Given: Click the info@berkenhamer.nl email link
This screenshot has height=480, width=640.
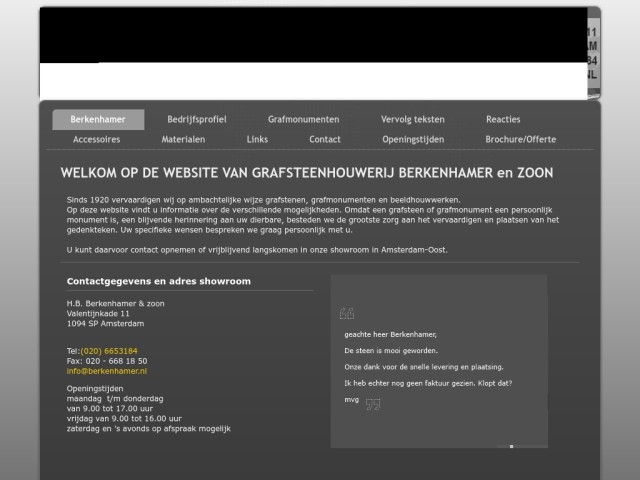Looking at the screenshot, I should [106, 370].
